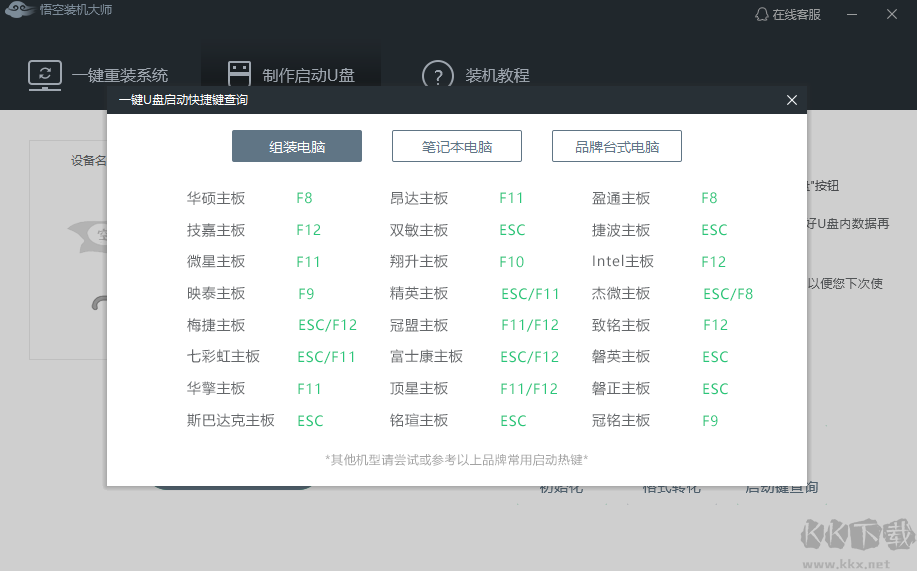
Task: Click the 梅捷主板 row label
Action: coord(216,325)
